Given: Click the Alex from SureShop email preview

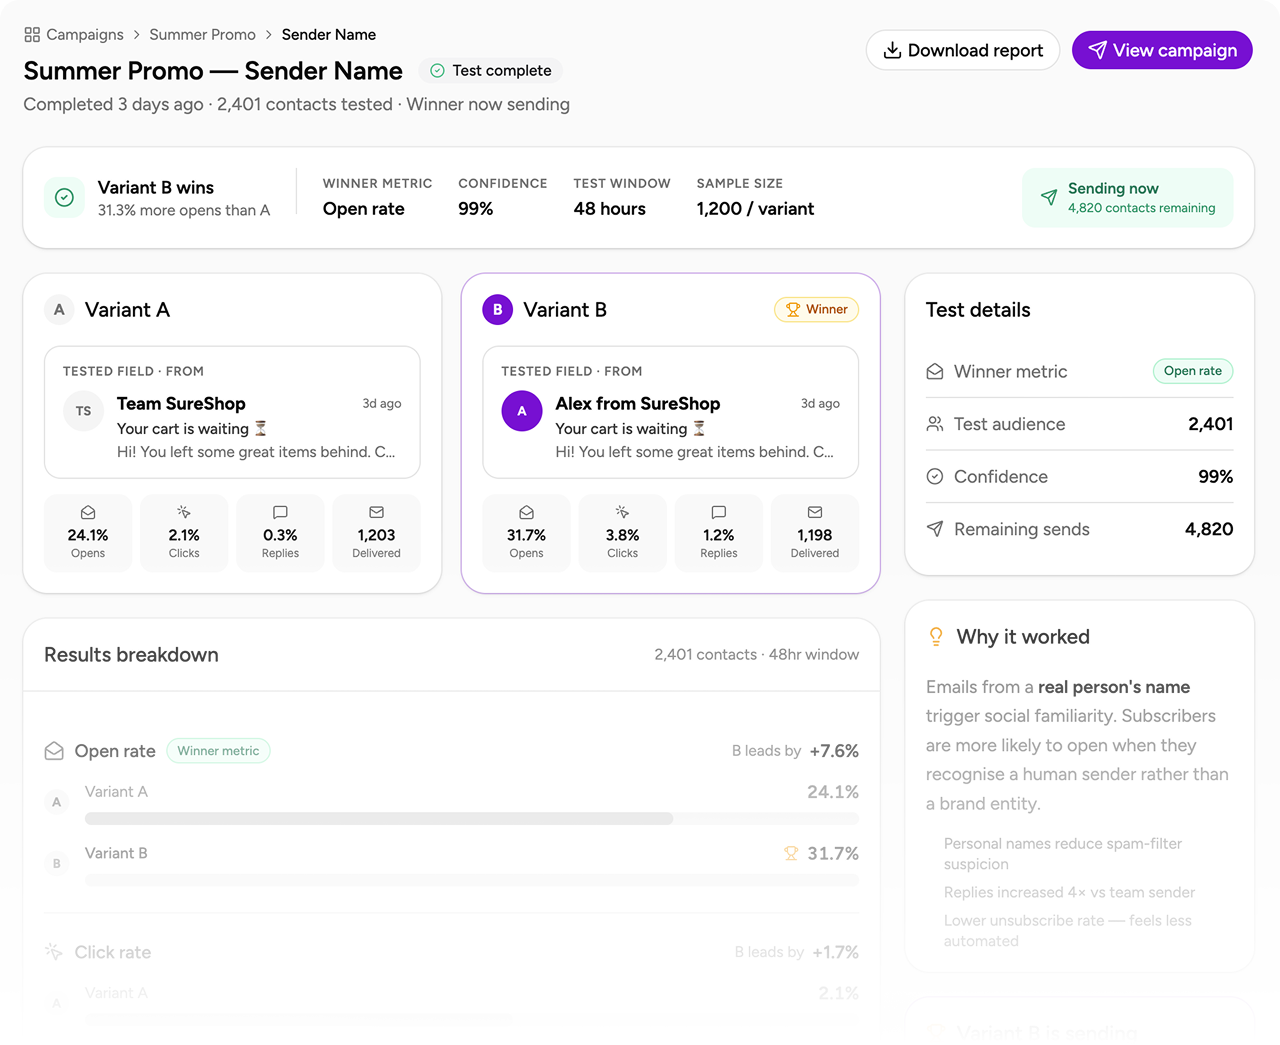Looking at the screenshot, I should (670, 413).
